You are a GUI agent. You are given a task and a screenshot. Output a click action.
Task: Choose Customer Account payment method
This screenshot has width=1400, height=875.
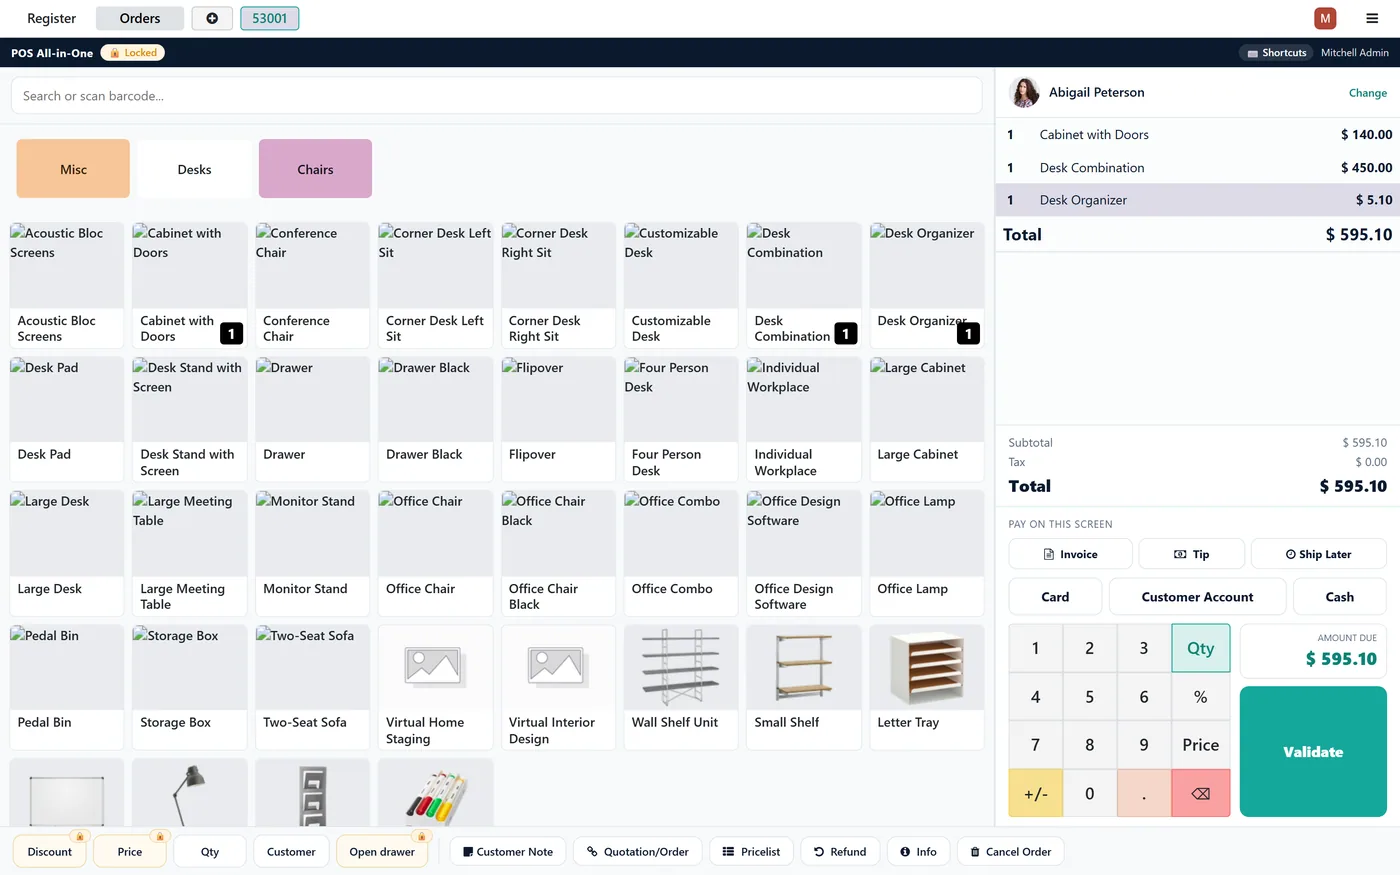(x=1197, y=597)
